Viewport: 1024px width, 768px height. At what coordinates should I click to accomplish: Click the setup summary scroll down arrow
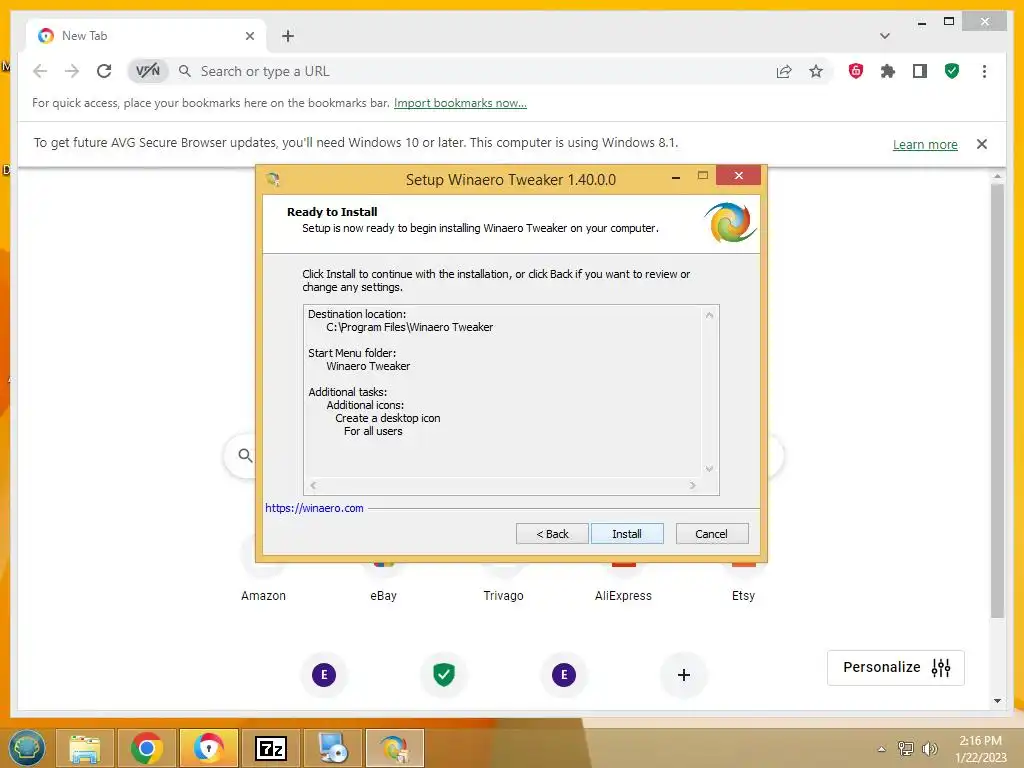tap(709, 468)
